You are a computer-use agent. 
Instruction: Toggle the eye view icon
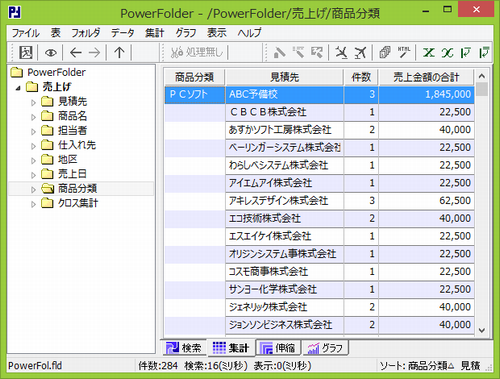tap(51, 53)
